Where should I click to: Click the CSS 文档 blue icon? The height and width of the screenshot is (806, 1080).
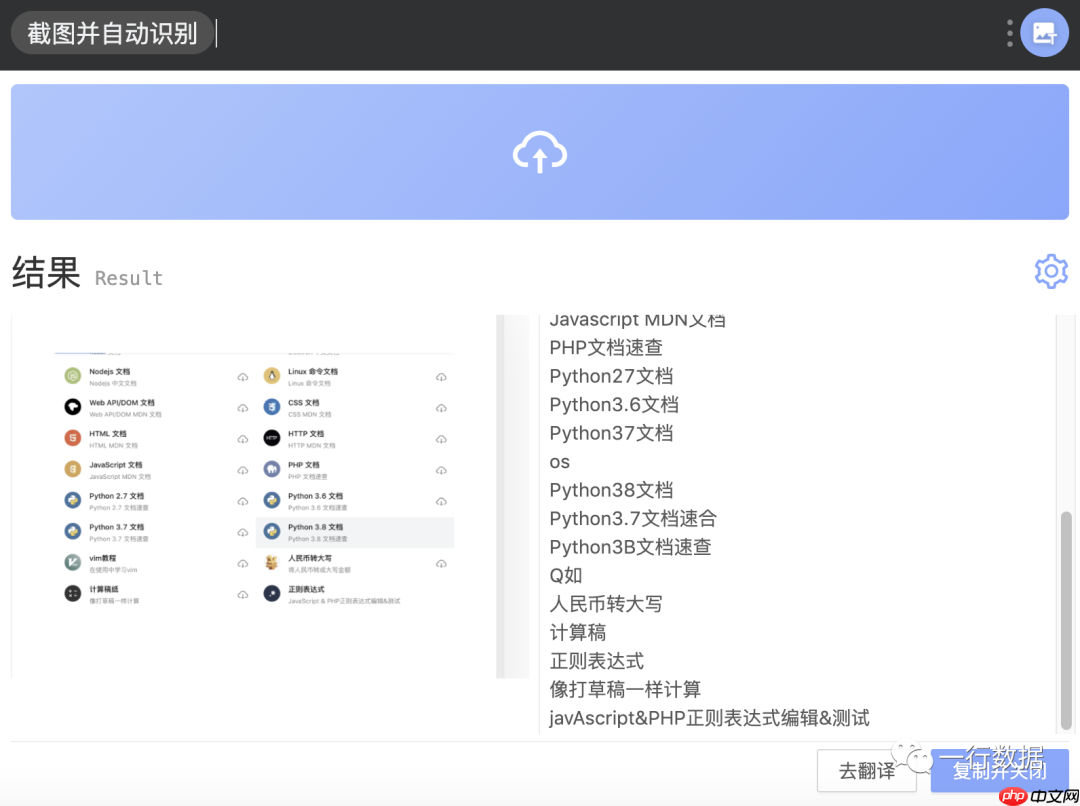pos(272,407)
